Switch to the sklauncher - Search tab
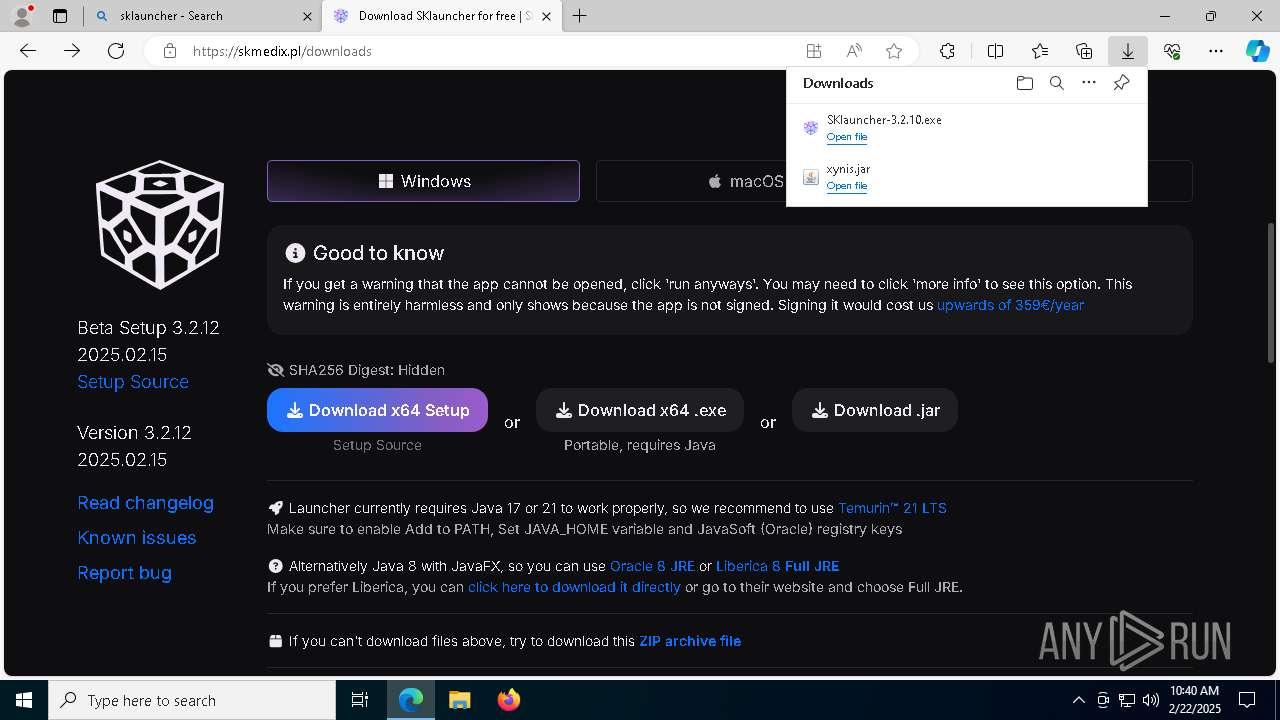This screenshot has height=720, width=1280. pyautogui.click(x=202, y=16)
